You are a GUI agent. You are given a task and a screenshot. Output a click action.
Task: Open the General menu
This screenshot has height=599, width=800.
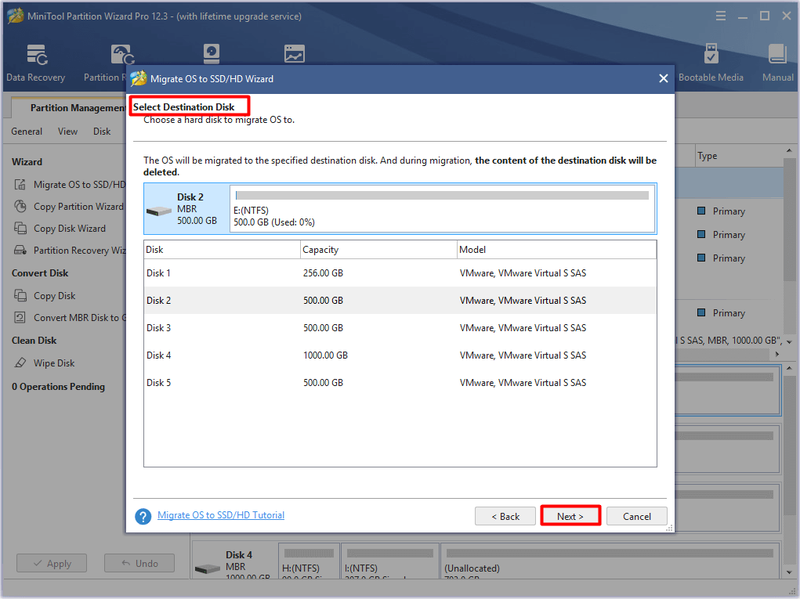pyautogui.click(x=27, y=132)
